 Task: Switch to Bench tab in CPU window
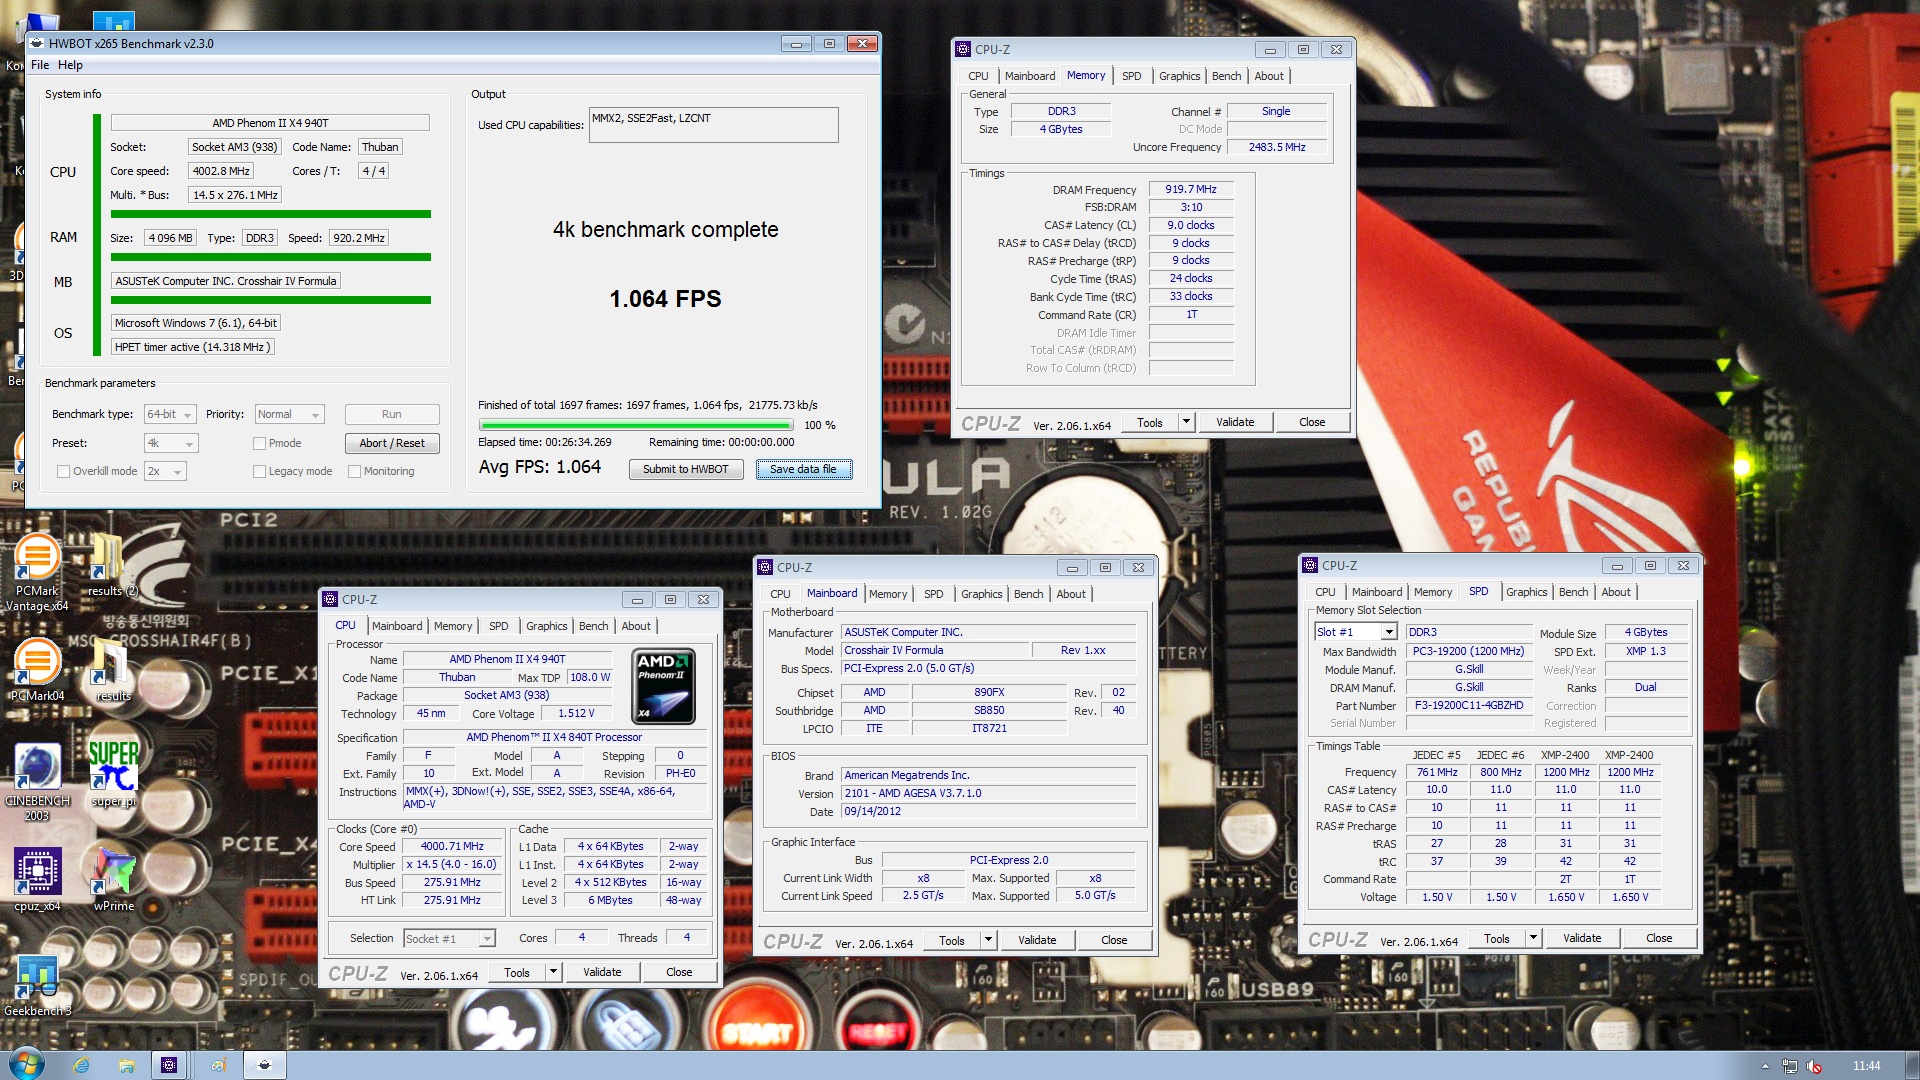[x=593, y=626]
